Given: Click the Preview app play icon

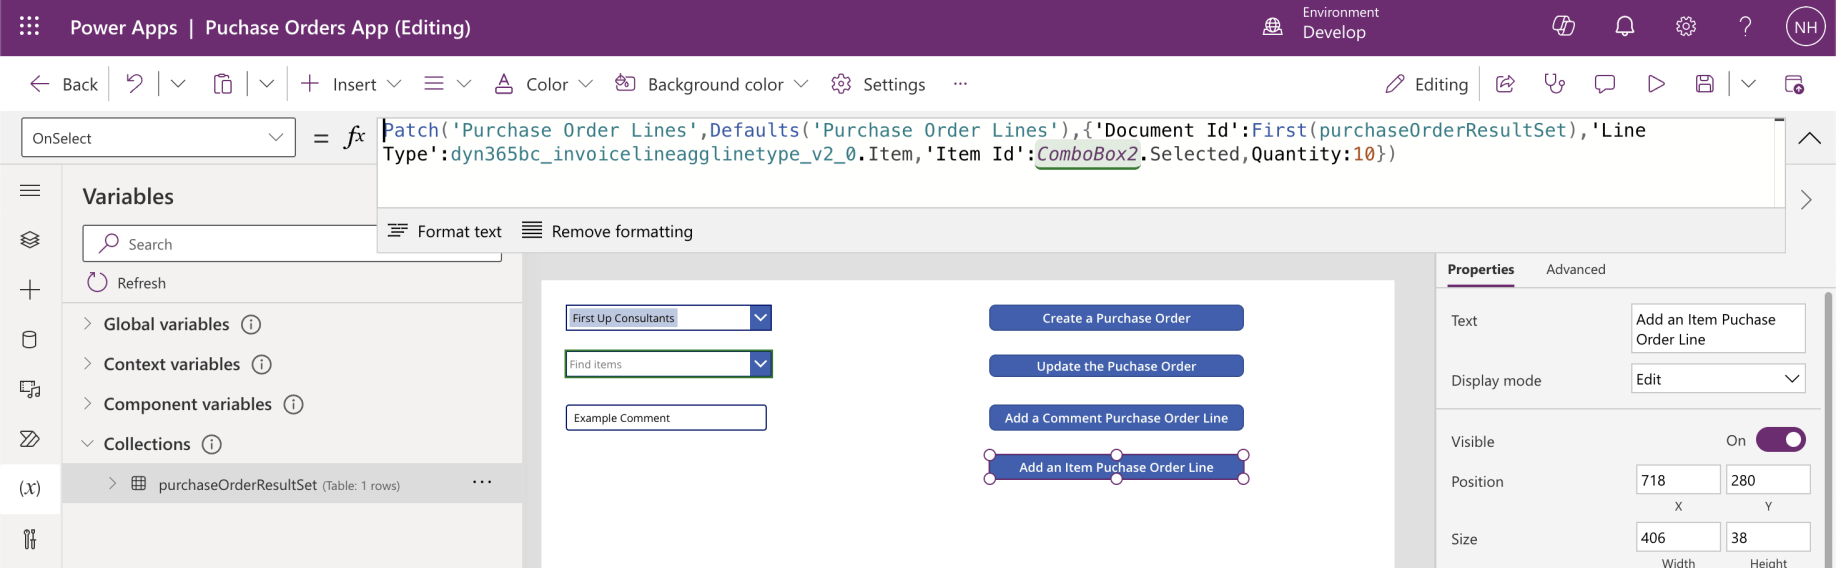Looking at the screenshot, I should pos(1656,84).
